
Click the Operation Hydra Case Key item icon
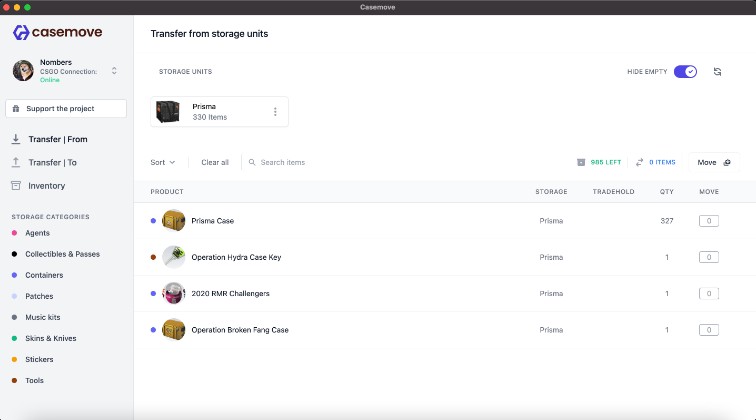[x=174, y=257]
